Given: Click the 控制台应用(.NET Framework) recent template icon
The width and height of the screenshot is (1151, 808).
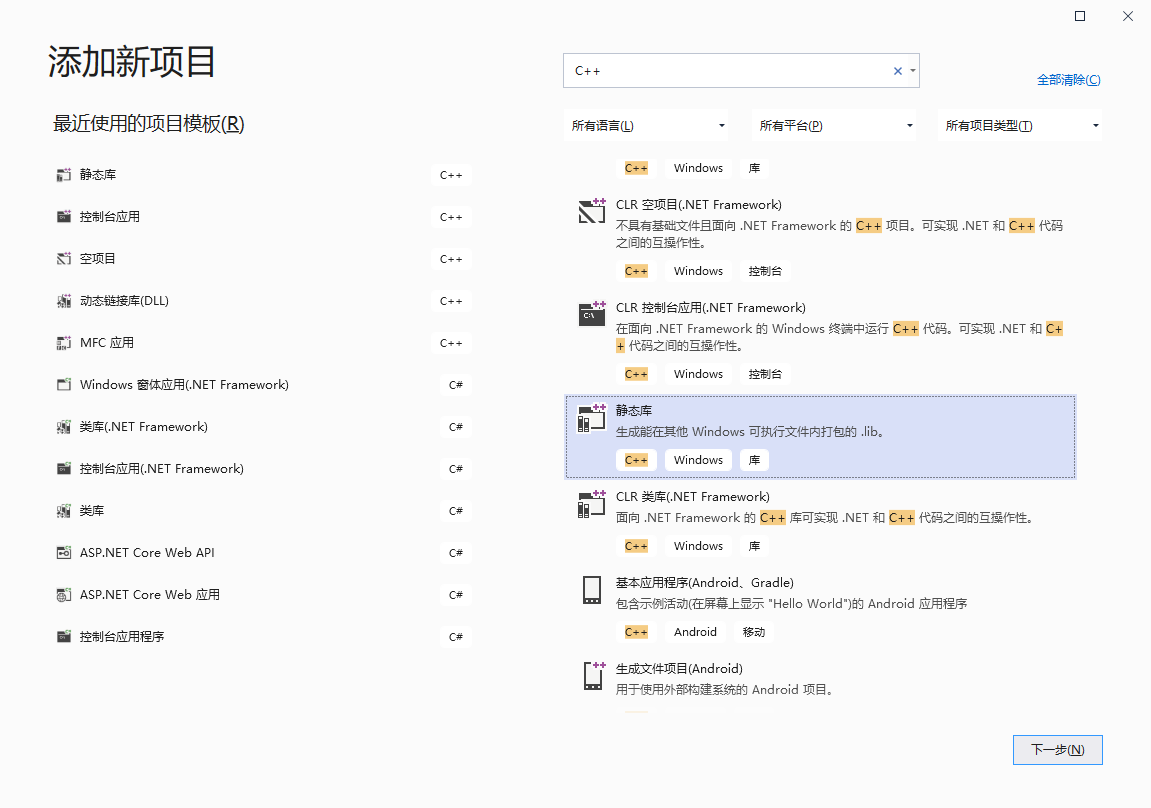Looking at the screenshot, I should [64, 468].
